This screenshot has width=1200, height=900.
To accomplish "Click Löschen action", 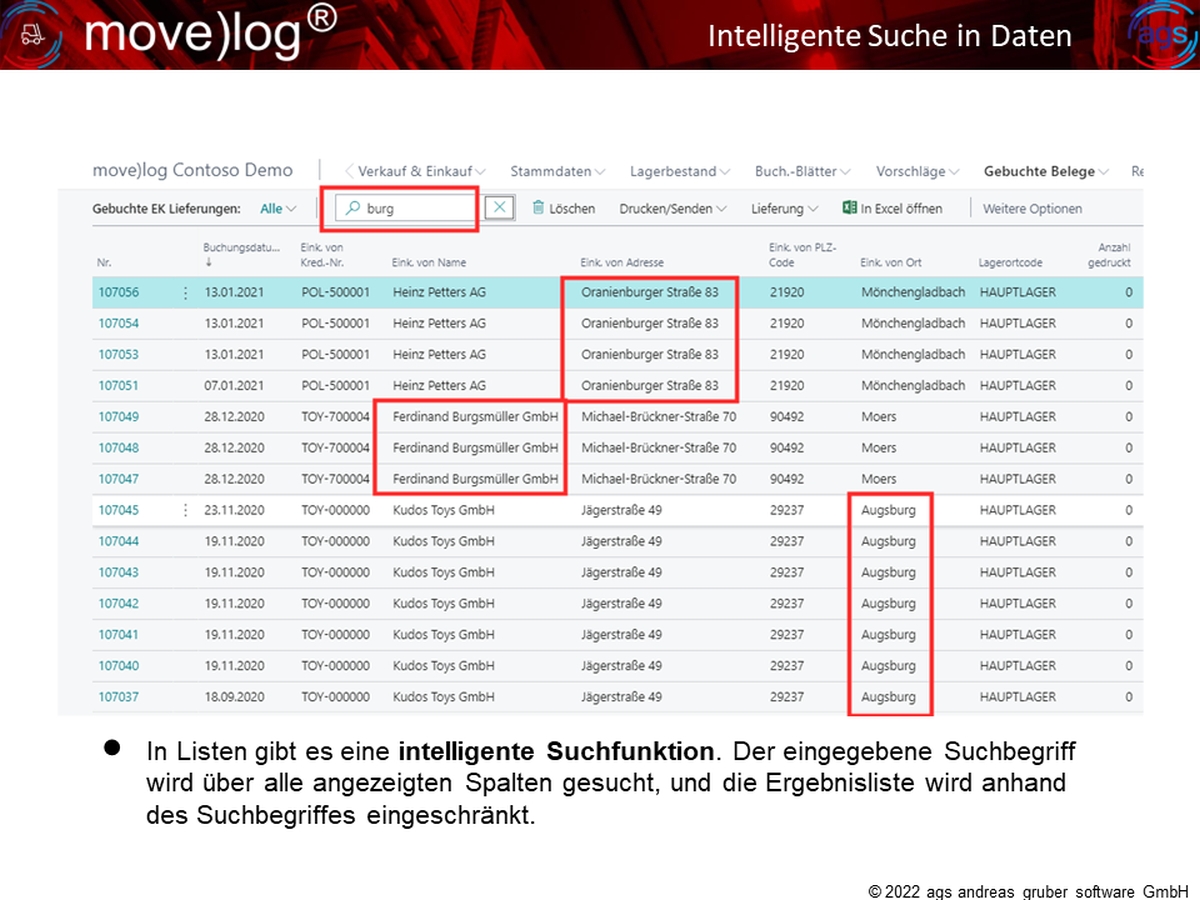I will [x=563, y=209].
